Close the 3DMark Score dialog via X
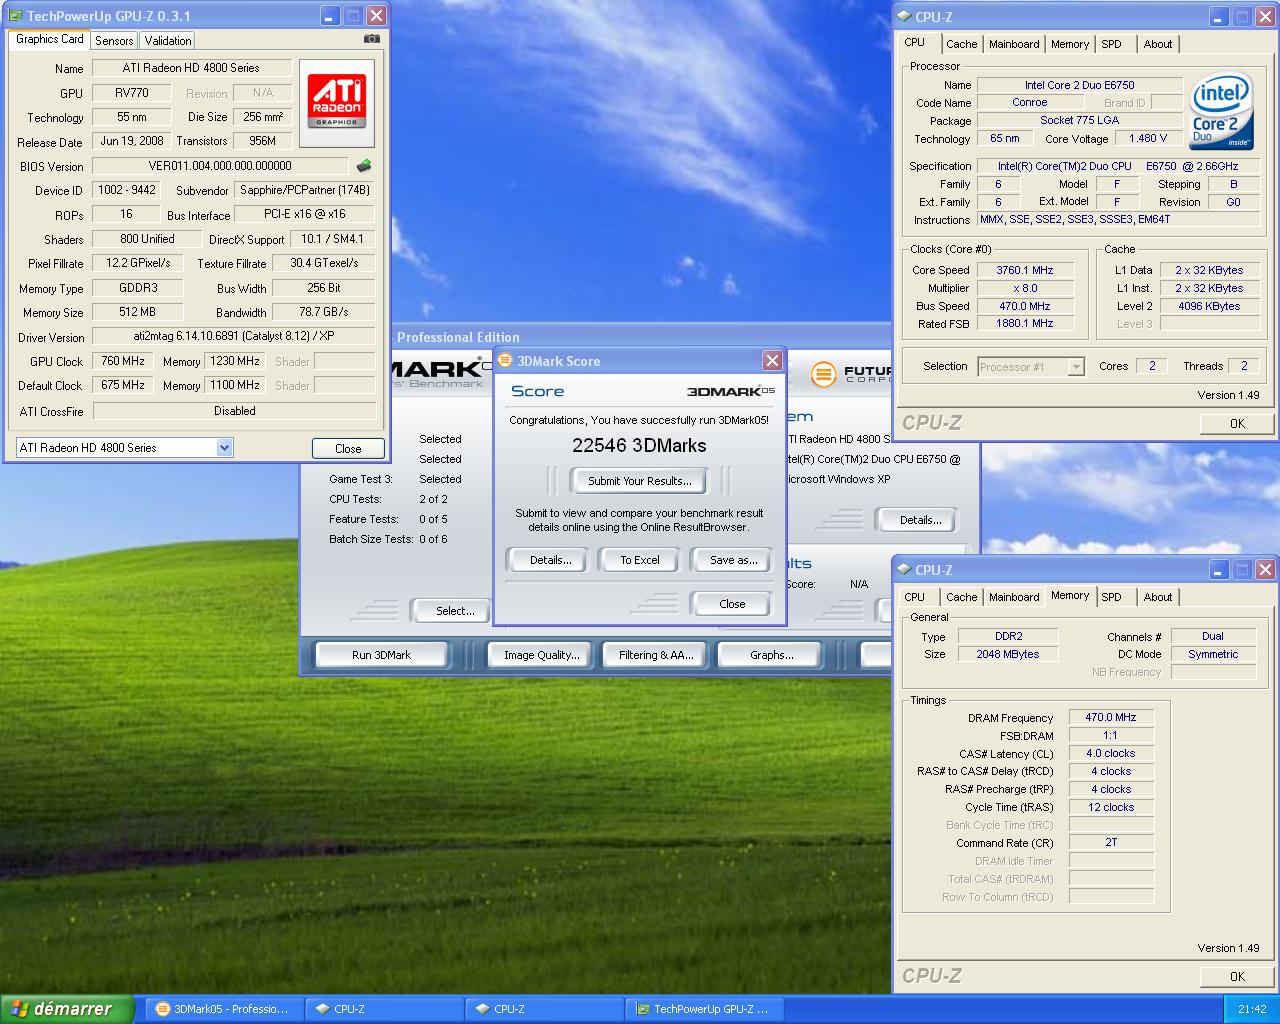The width and height of the screenshot is (1280, 1024). click(x=772, y=361)
